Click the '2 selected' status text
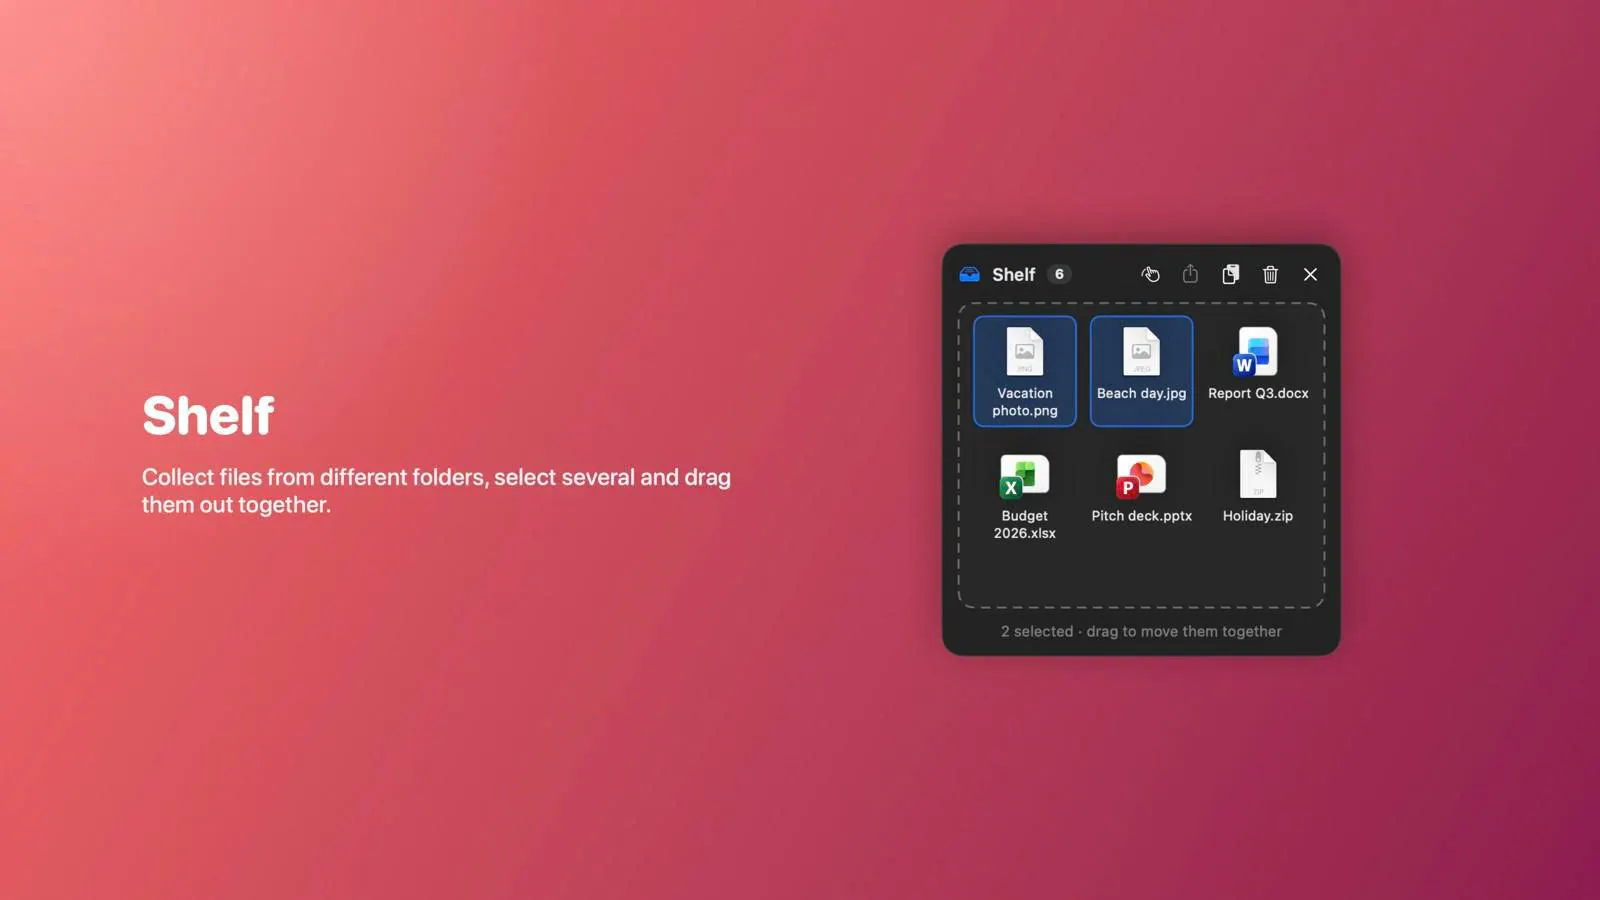Viewport: 1600px width, 900px height. tap(1037, 632)
